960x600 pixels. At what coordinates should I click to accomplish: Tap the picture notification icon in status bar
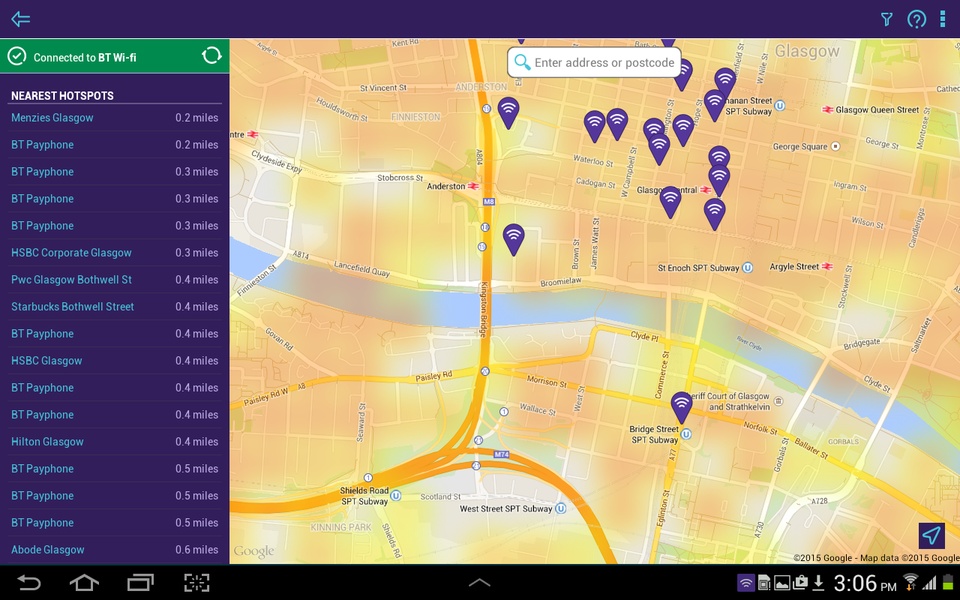(x=782, y=583)
